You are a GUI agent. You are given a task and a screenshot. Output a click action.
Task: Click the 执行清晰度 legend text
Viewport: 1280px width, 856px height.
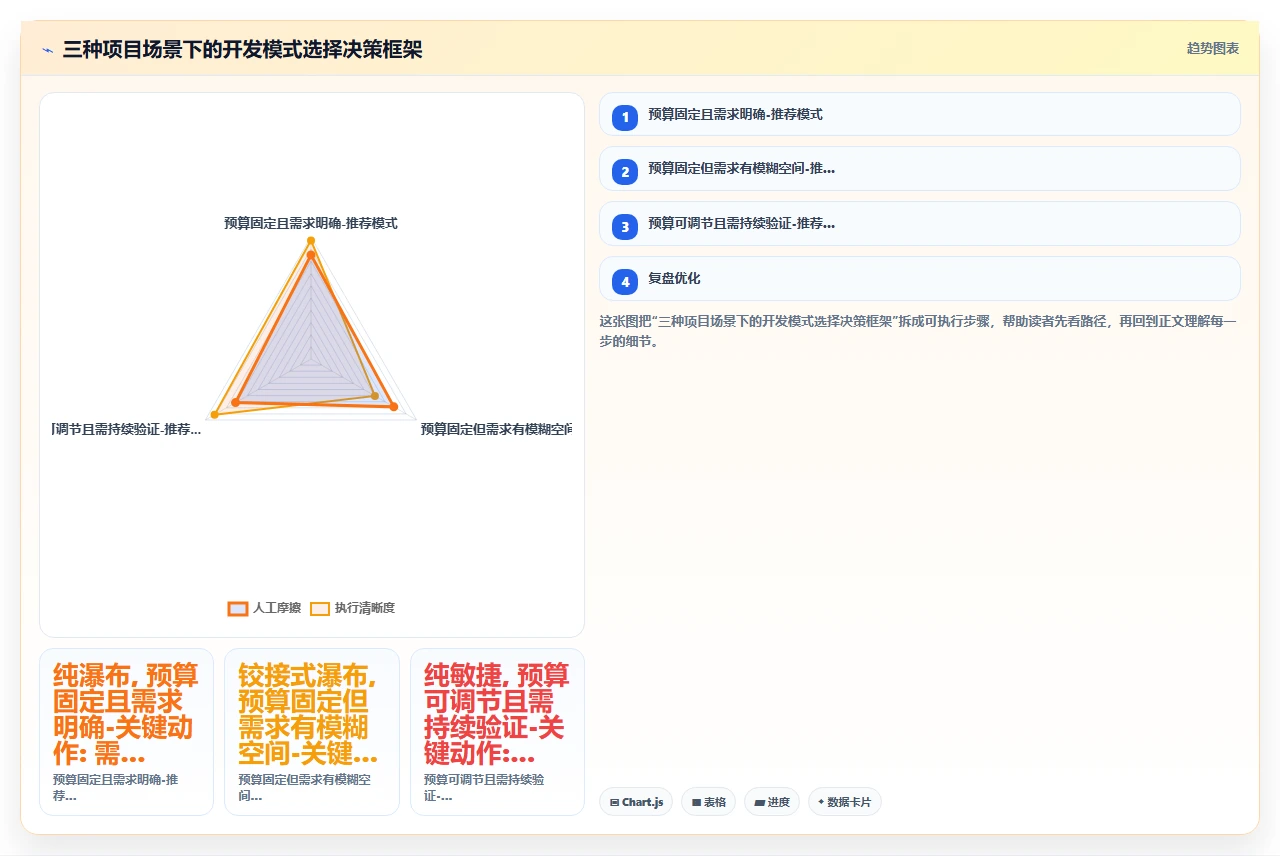tap(365, 608)
